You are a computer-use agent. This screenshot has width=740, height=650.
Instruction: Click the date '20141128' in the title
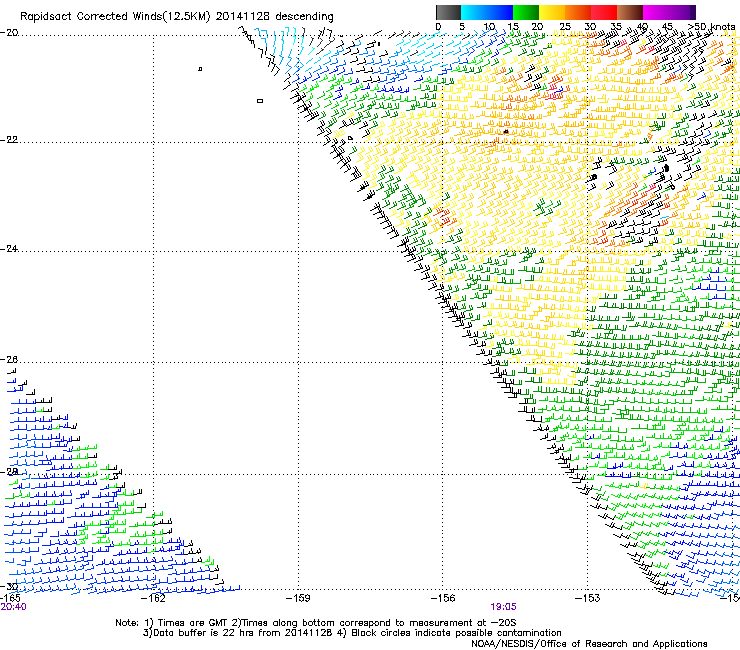[x=243, y=17]
